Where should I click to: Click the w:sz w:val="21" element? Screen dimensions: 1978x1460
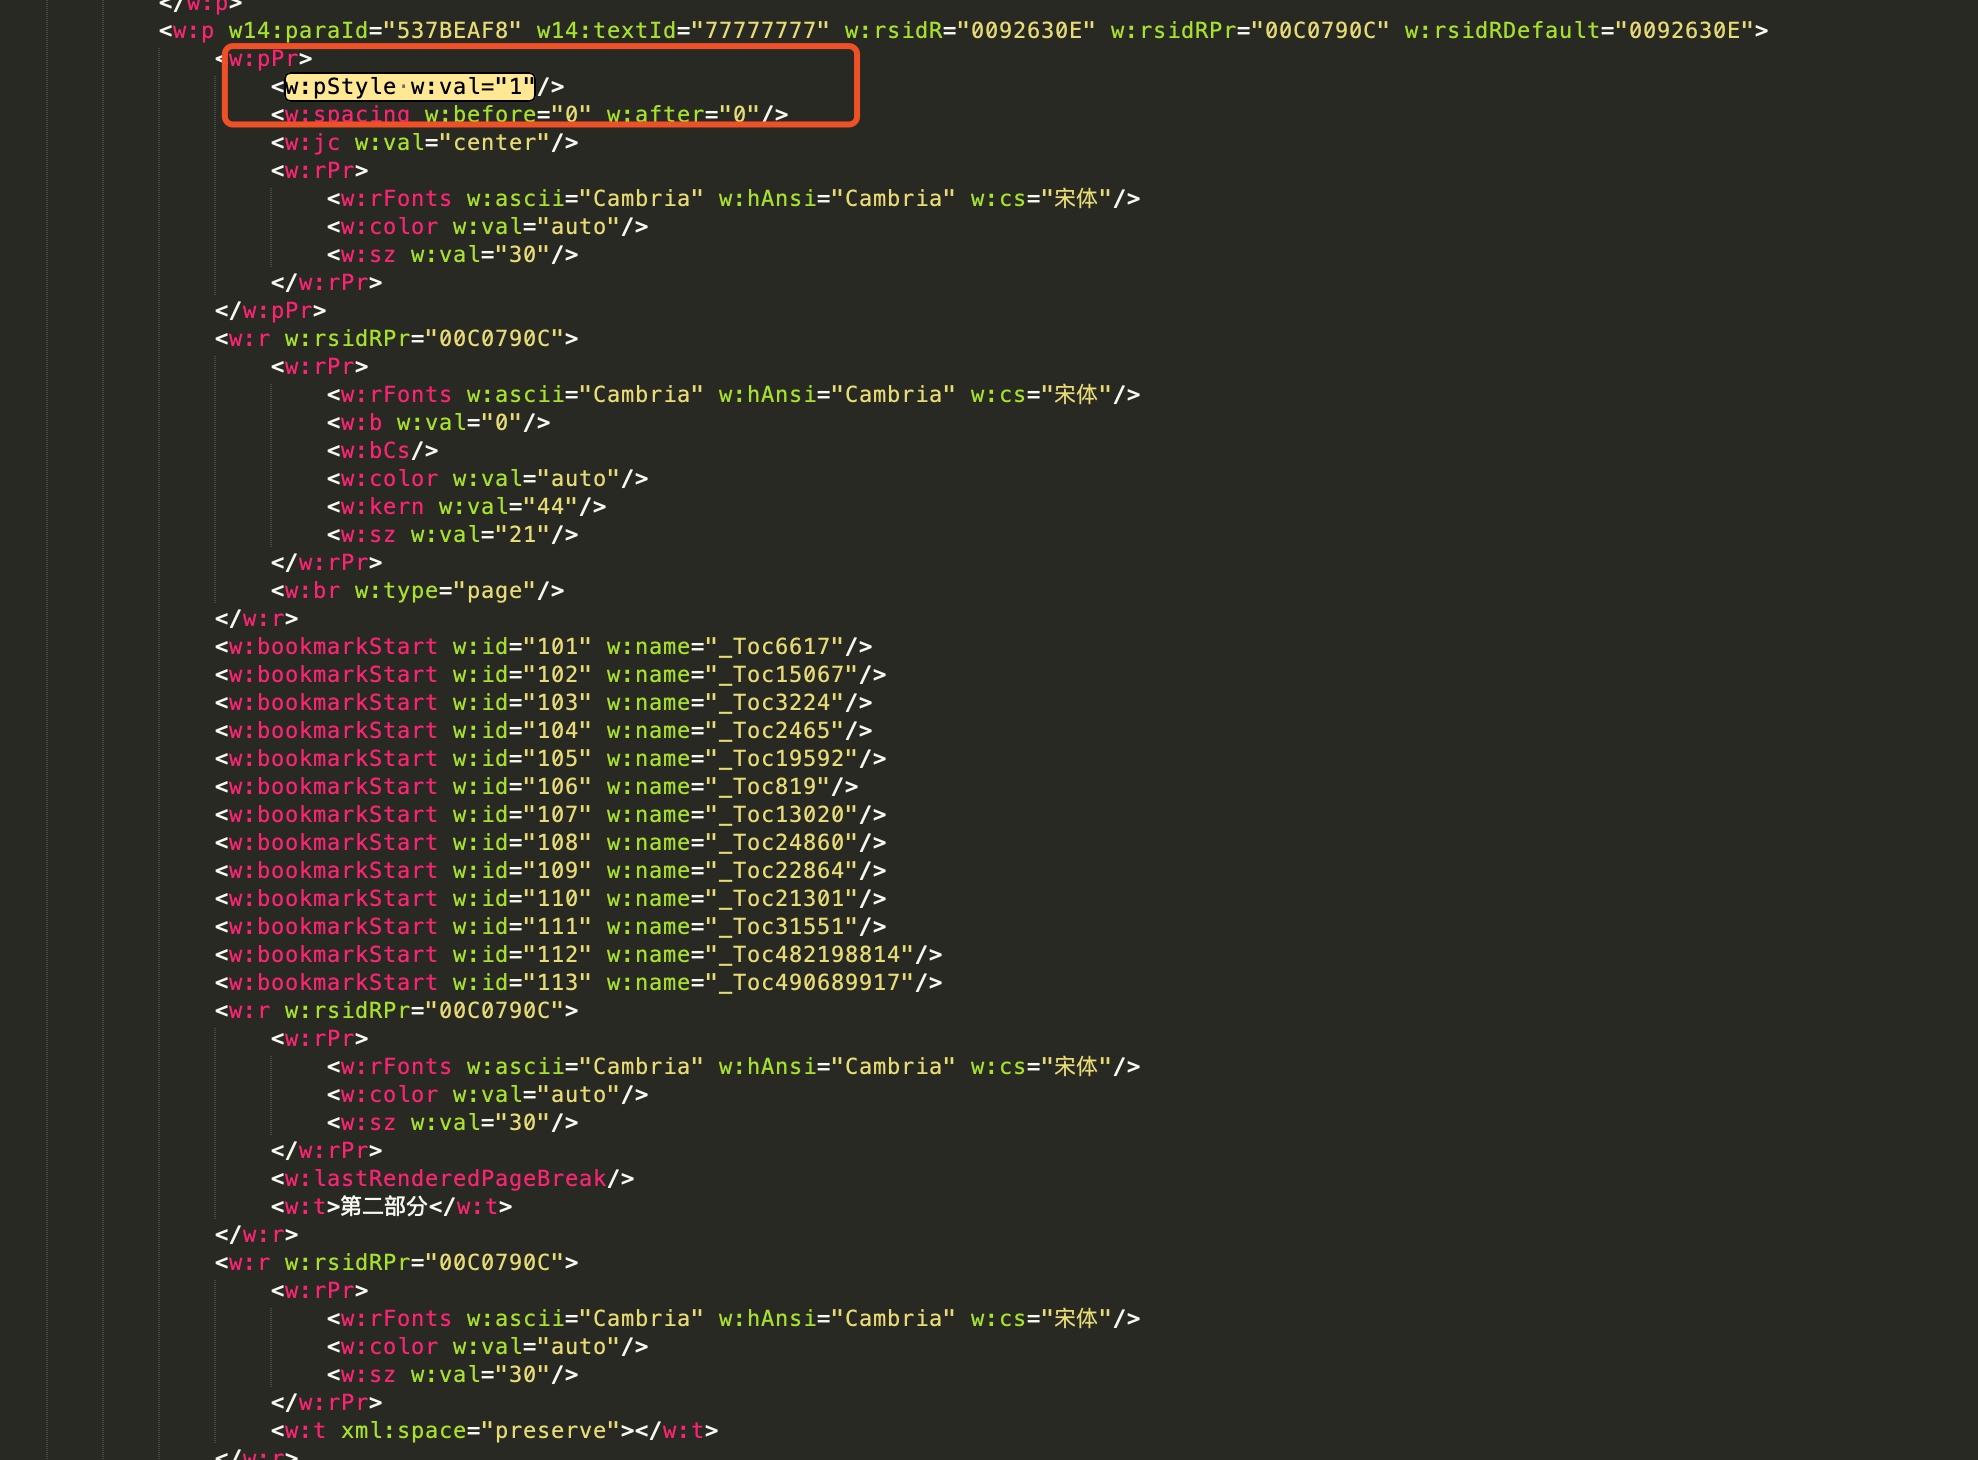(452, 535)
